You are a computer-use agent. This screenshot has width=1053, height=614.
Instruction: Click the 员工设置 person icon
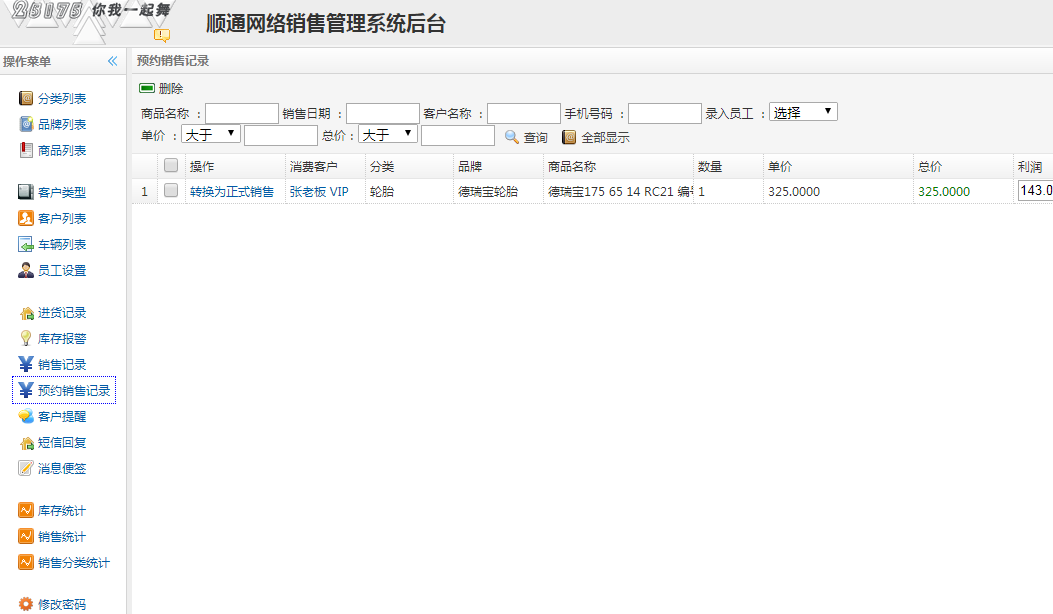tap(26, 270)
